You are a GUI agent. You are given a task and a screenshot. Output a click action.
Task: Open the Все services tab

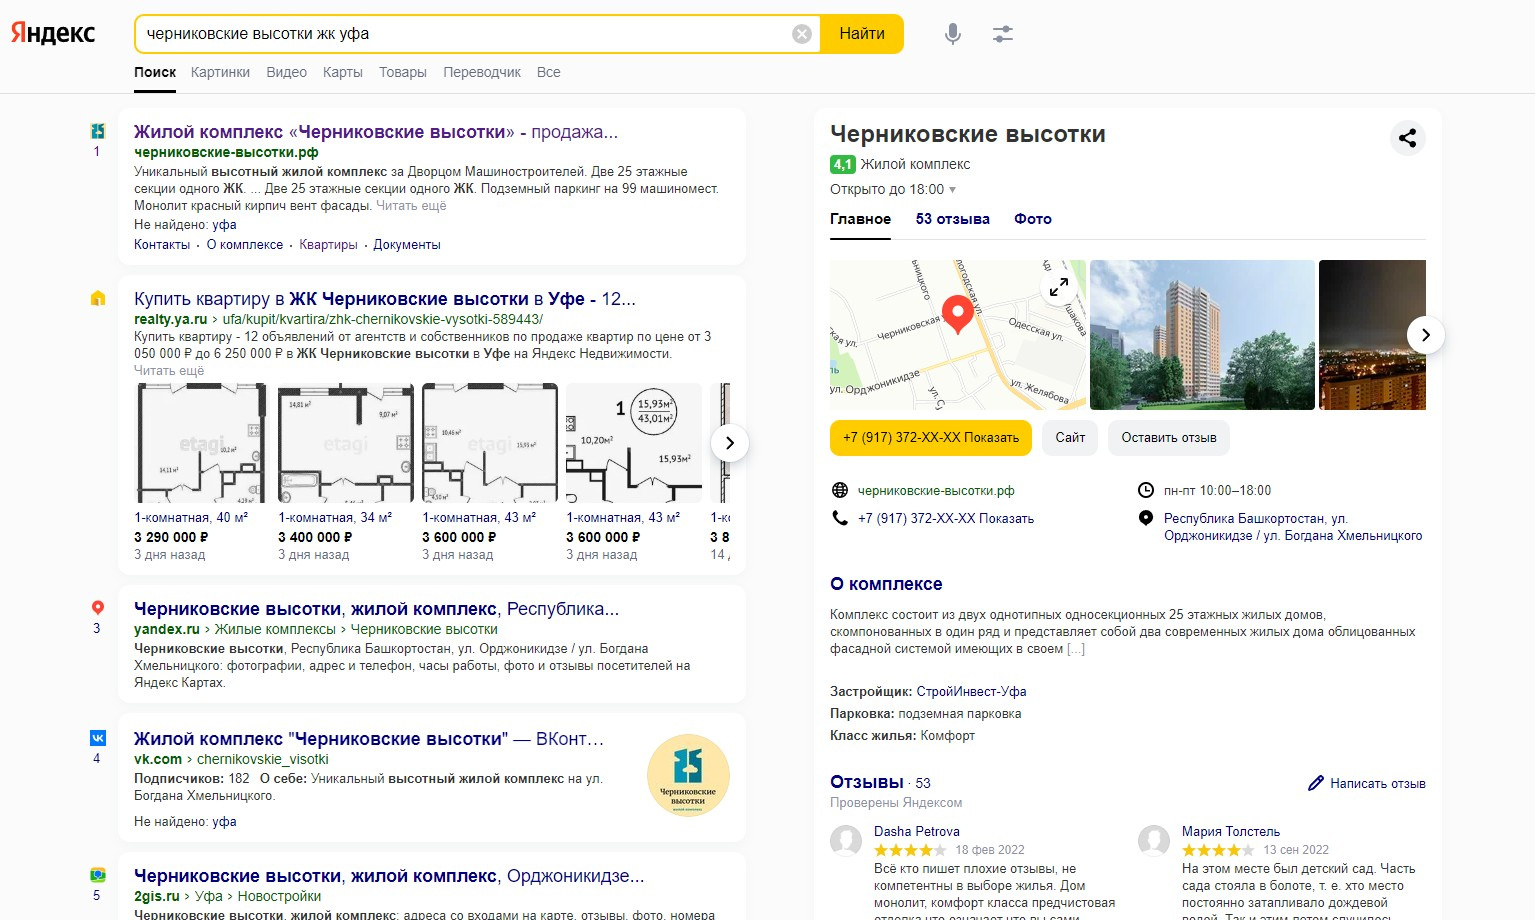click(x=549, y=72)
